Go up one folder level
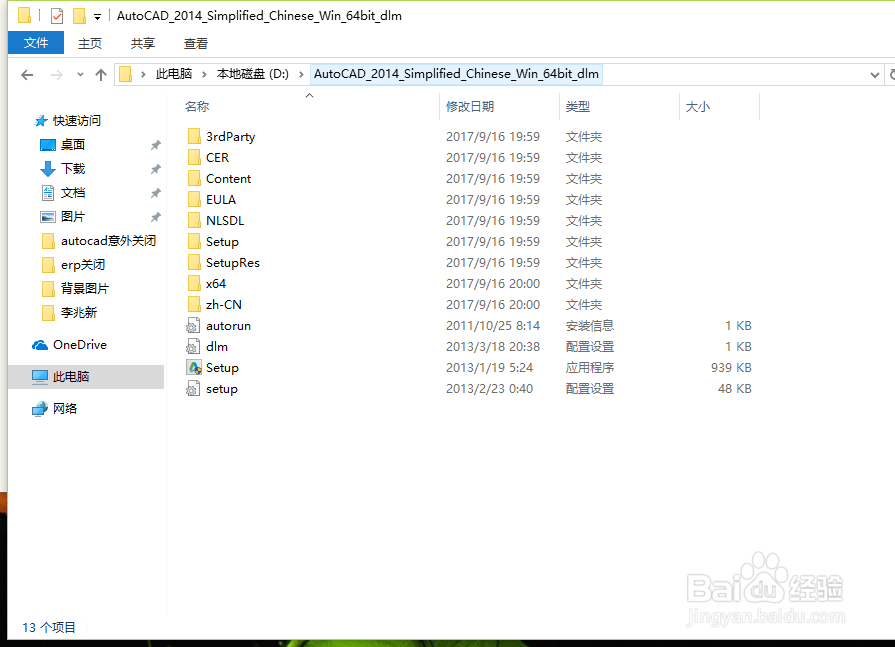895x647 pixels. 101,75
